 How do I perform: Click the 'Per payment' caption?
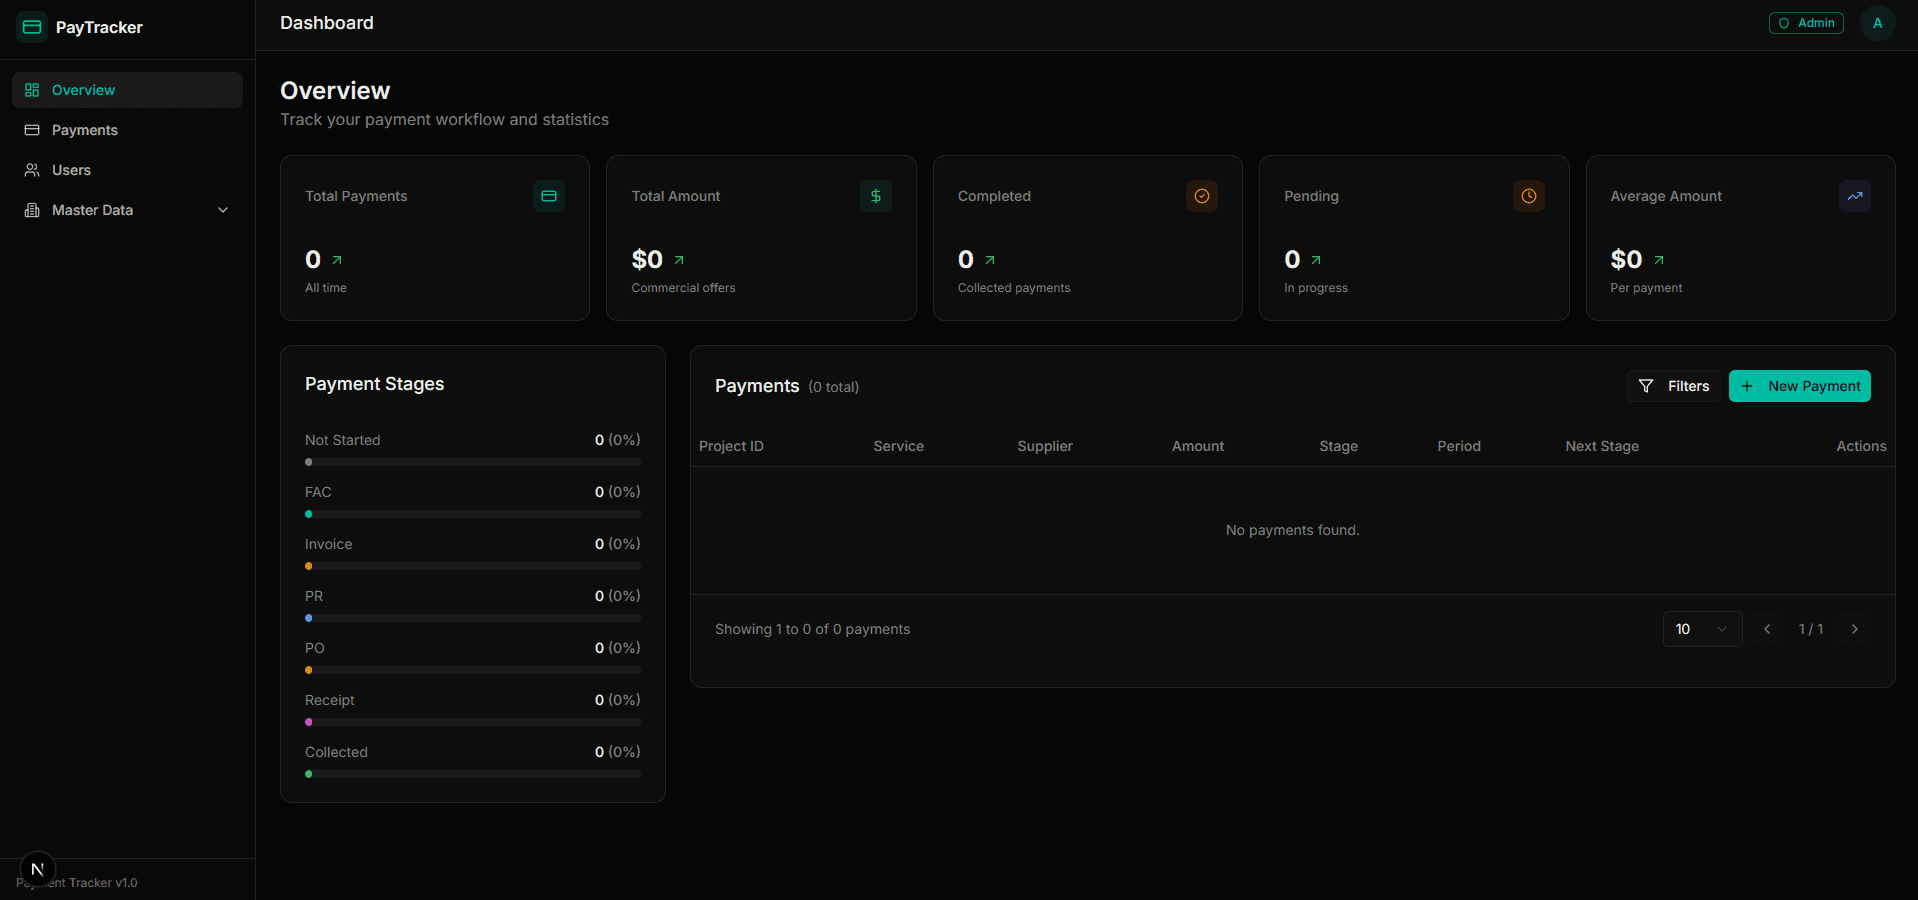[x=1646, y=288]
